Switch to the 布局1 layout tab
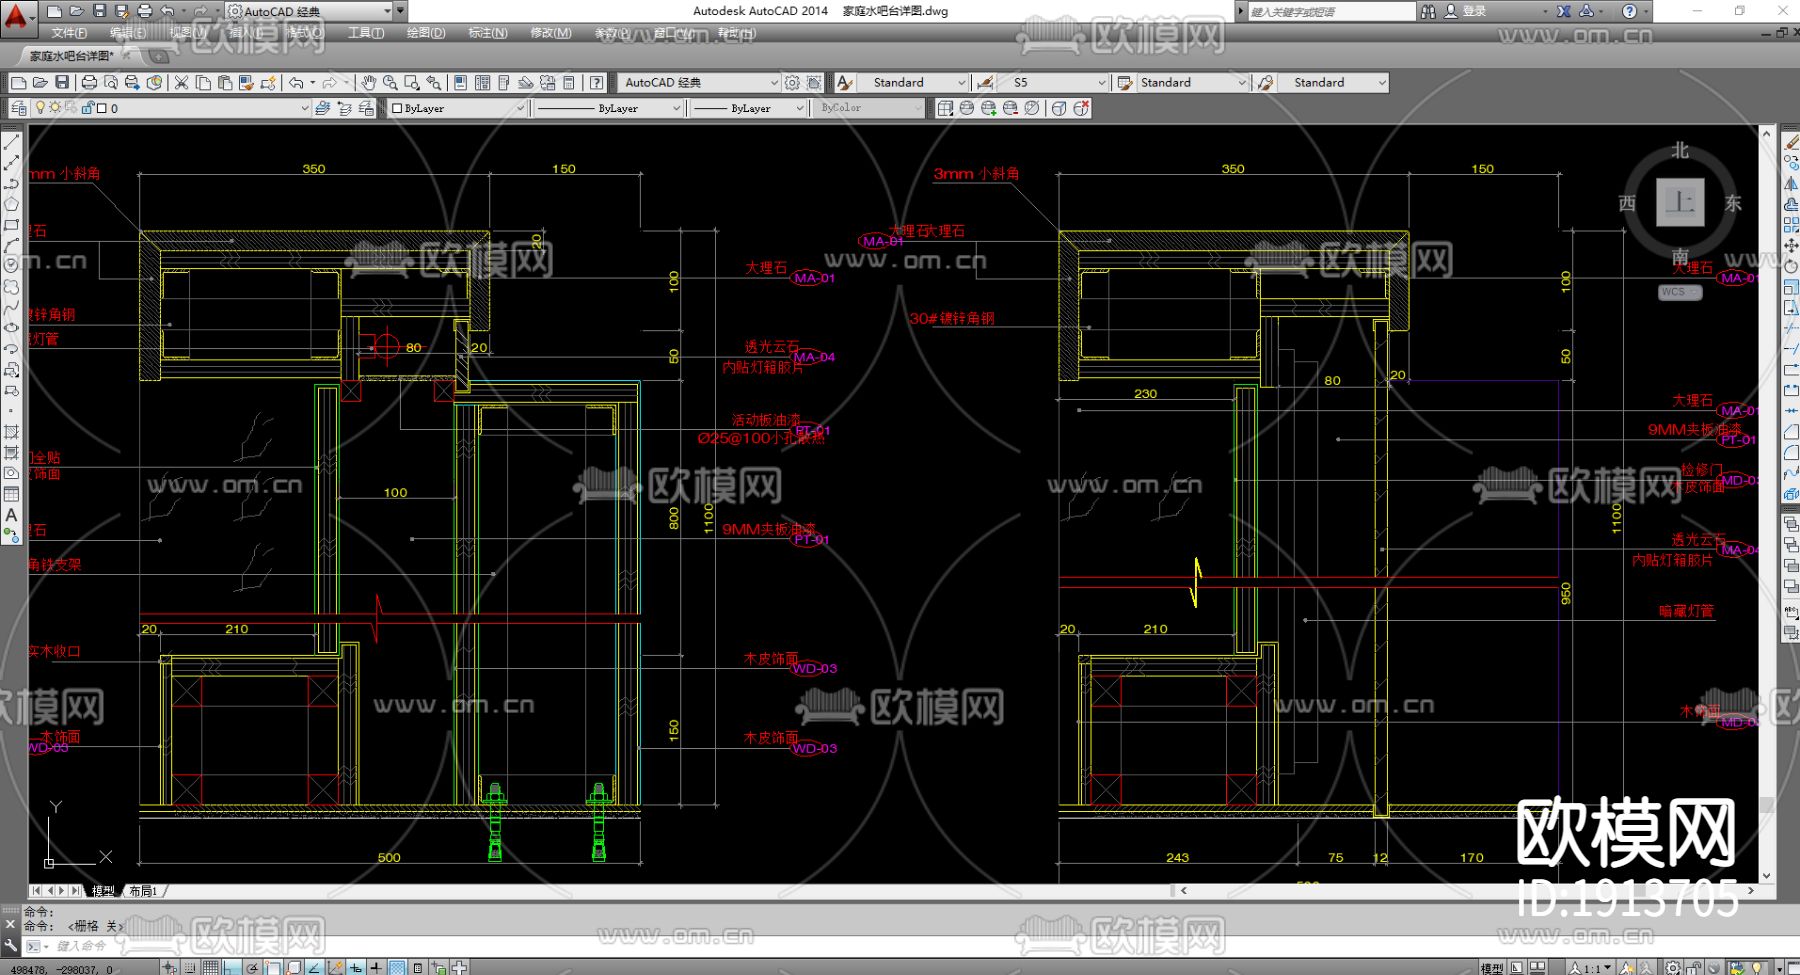This screenshot has width=1800, height=975. coord(144,890)
